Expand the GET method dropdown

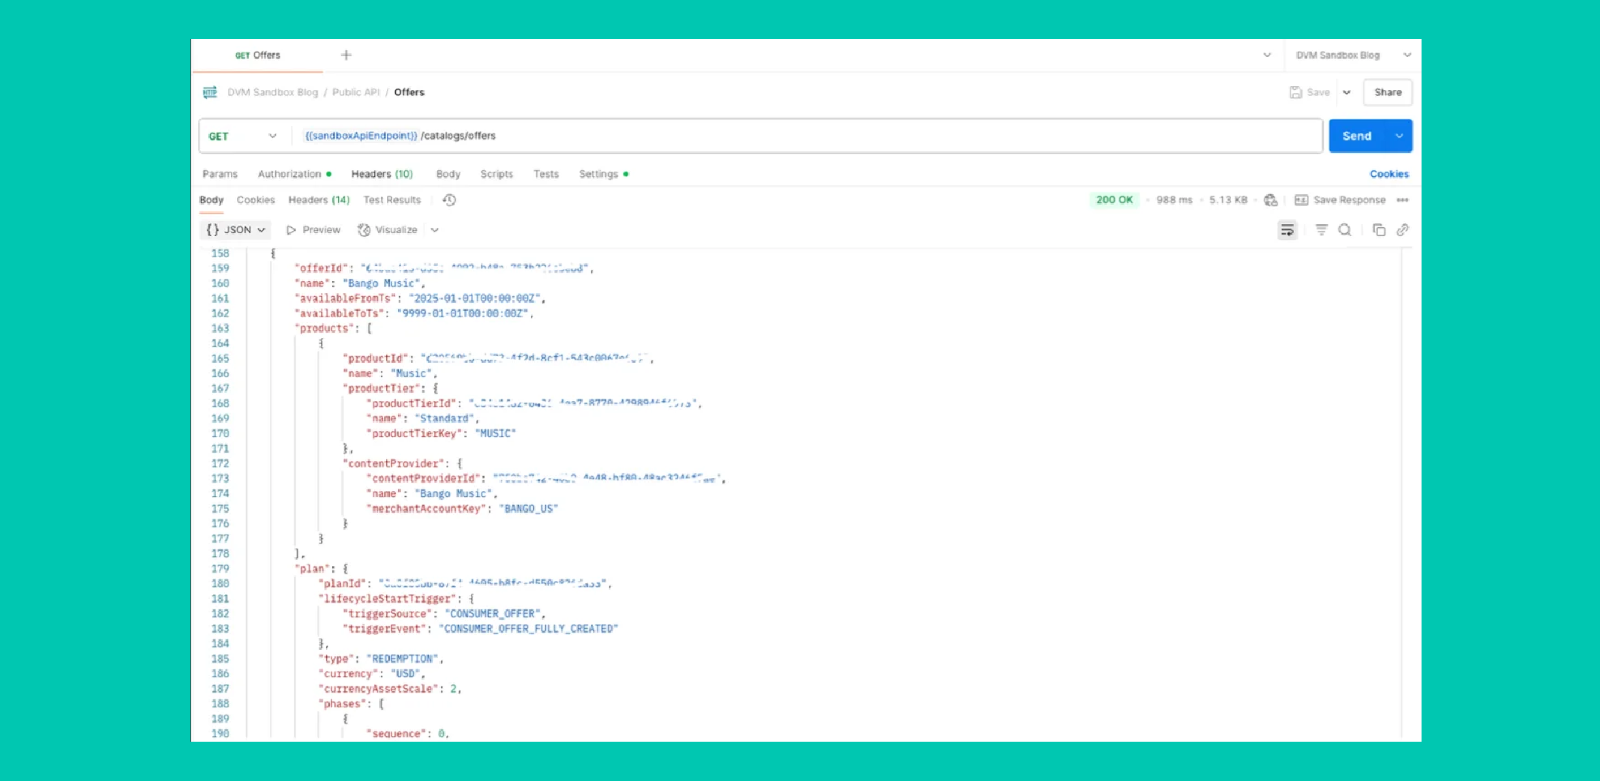[242, 136]
